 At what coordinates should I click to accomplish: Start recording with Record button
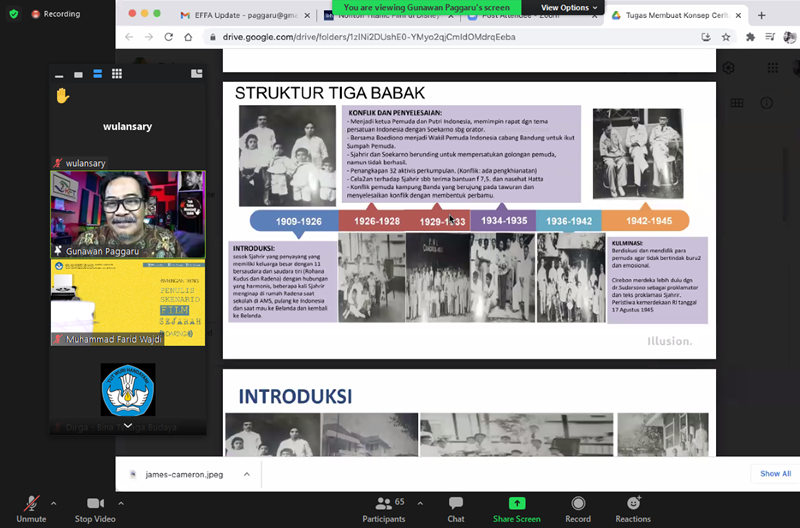point(578,509)
